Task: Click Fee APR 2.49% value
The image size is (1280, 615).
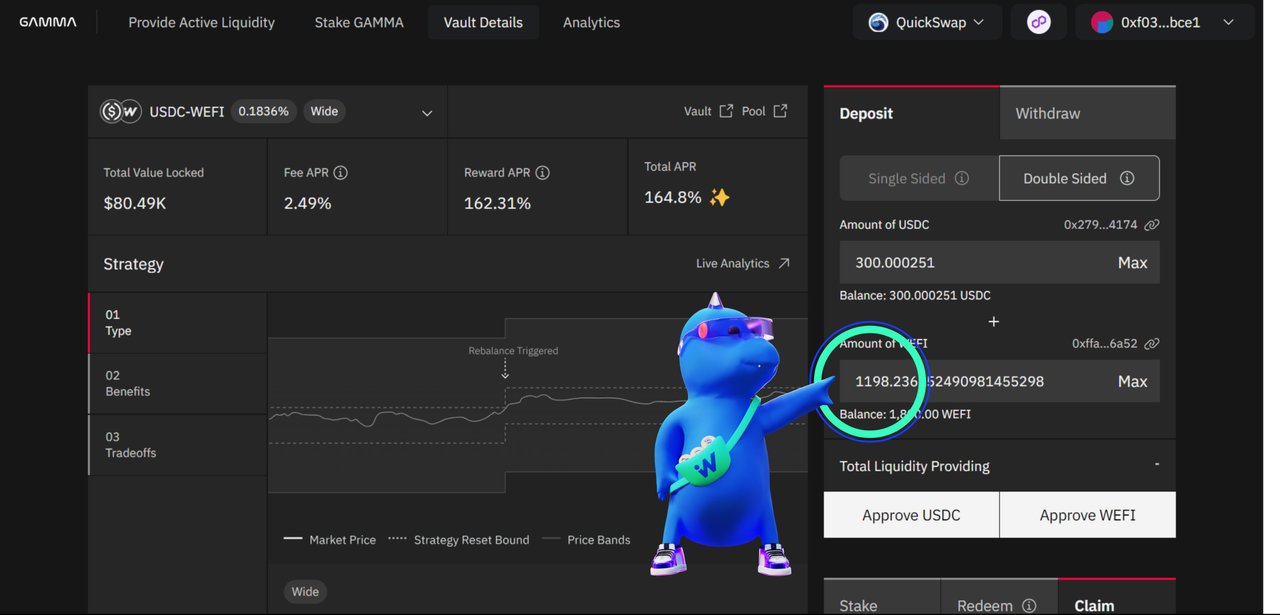Action: pyautogui.click(x=307, y=203)
